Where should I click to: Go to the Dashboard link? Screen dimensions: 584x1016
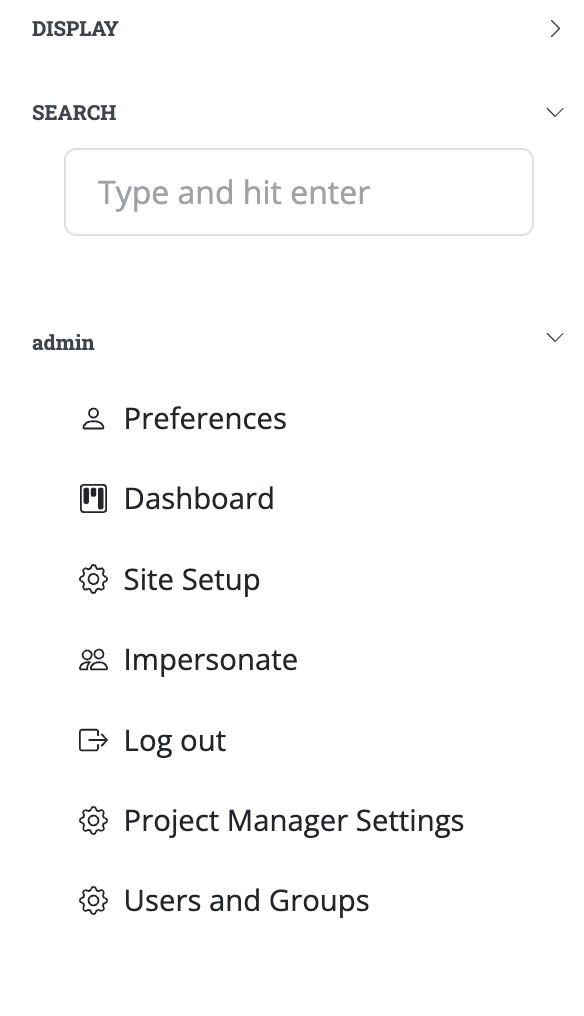[199, 499]
